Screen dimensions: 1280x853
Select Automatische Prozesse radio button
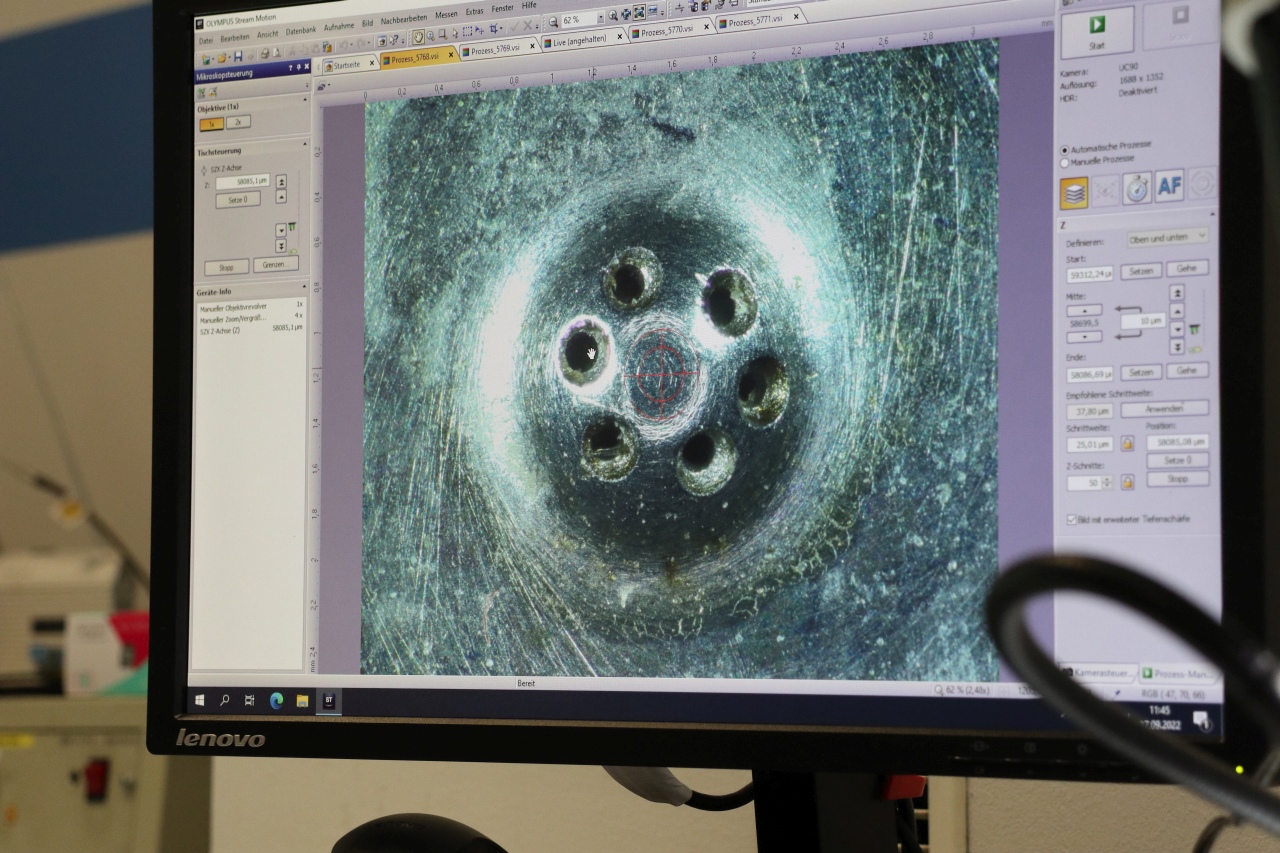(1064, 150)
